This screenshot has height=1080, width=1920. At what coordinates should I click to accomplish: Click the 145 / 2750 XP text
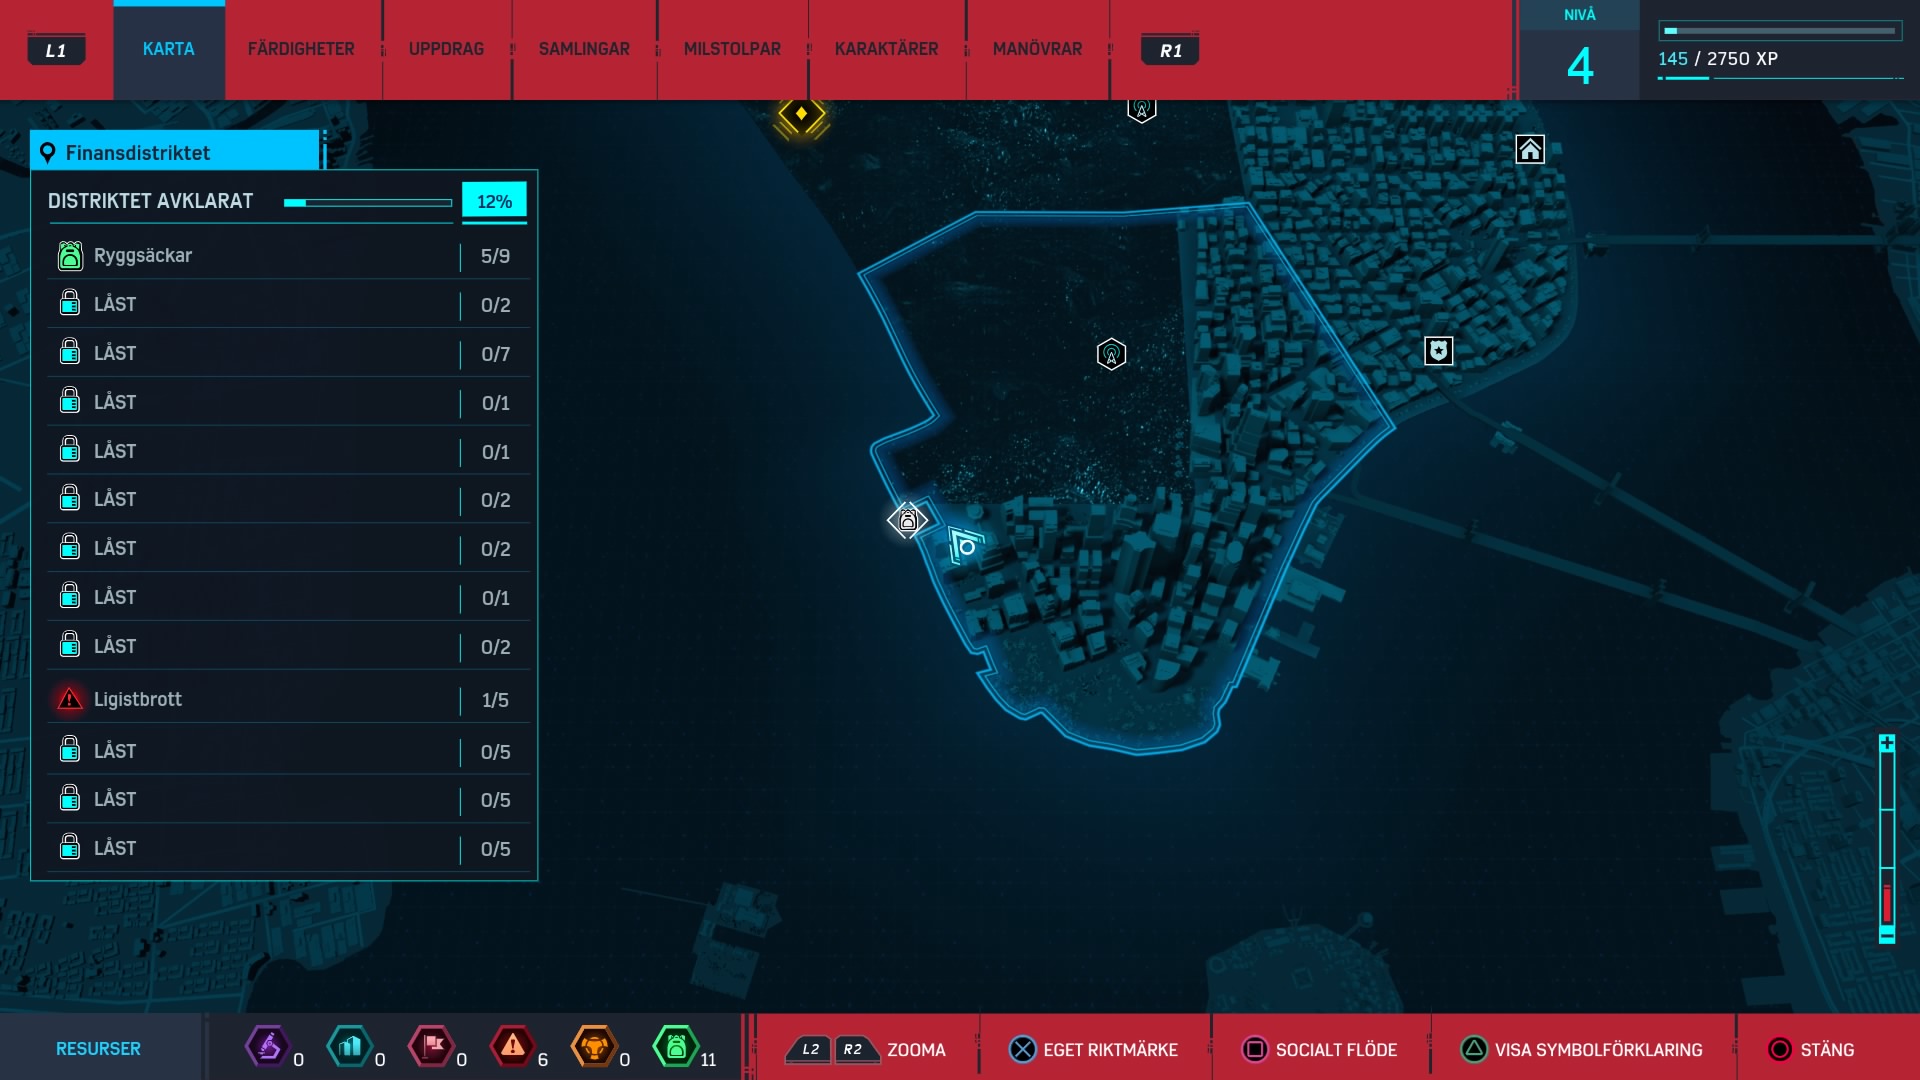pos(1718,59)
